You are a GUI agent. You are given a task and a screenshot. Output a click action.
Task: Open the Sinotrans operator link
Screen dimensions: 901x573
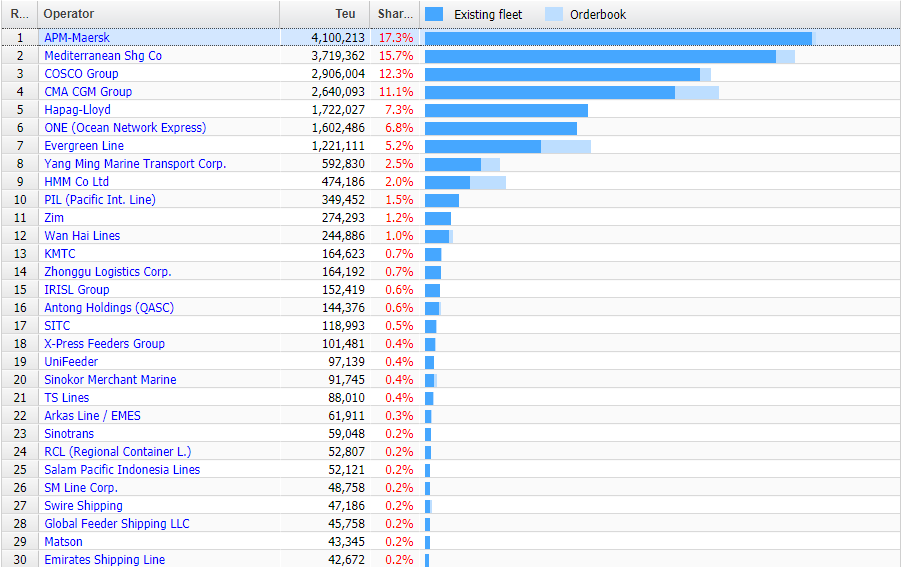pyautogui.click(x=69, y=434)
